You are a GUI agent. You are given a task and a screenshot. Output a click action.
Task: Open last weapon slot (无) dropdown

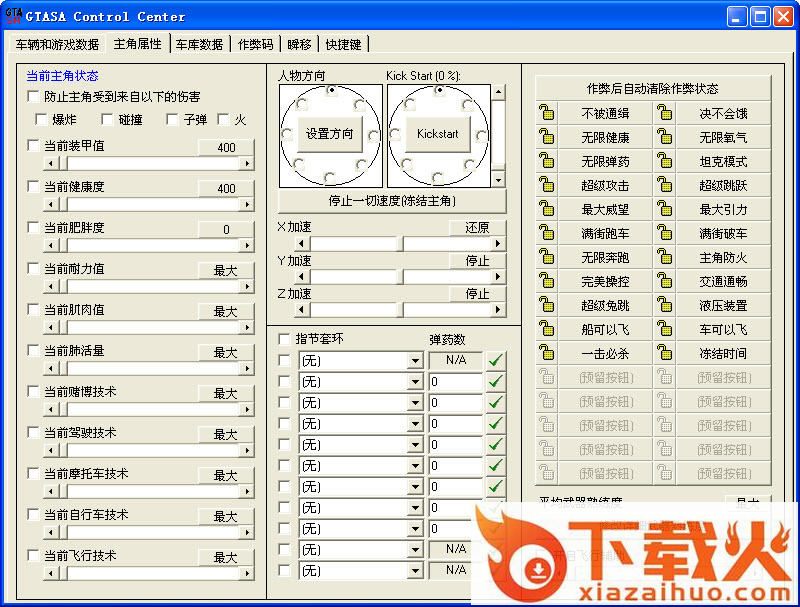click(415, 570)
